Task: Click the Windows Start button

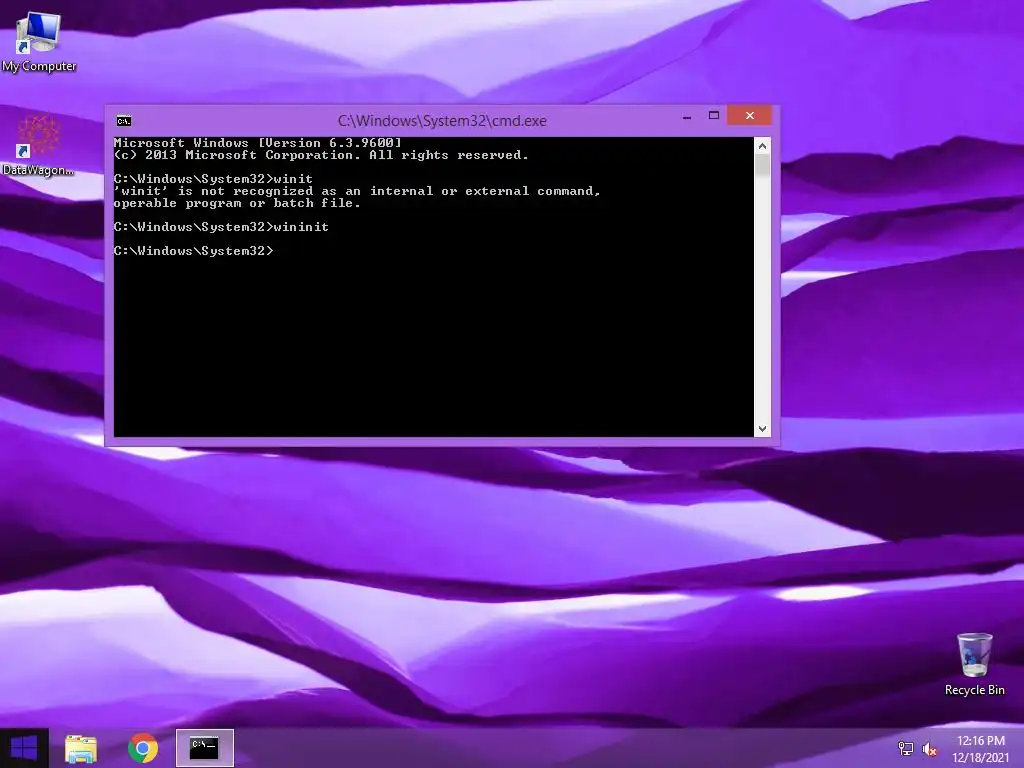Action: coord(24,748)
